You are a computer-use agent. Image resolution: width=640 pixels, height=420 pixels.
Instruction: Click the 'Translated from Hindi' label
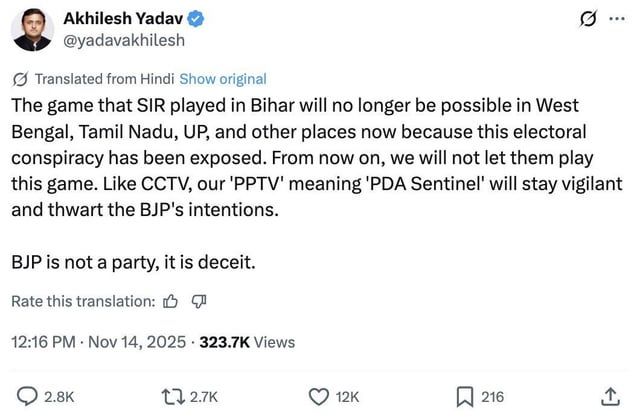(105, 79)
